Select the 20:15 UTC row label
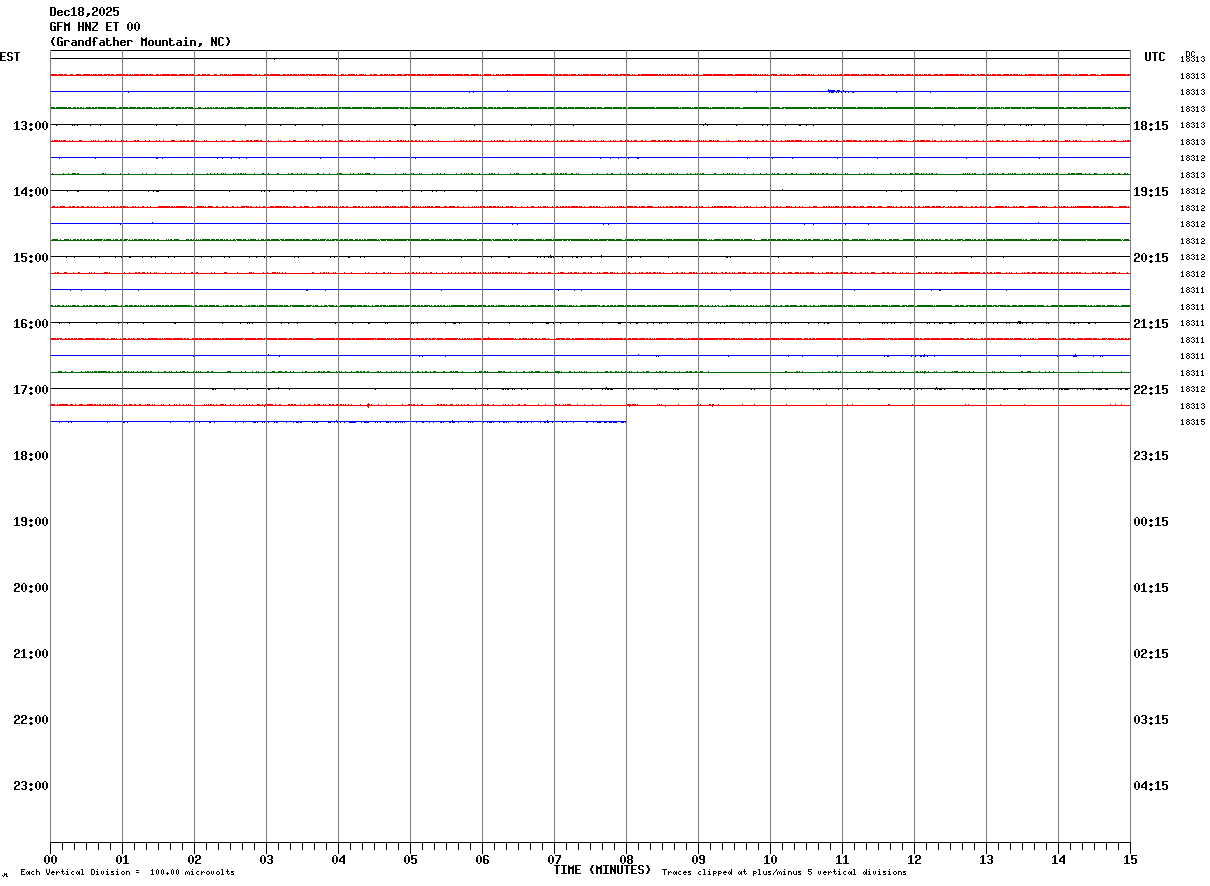This screenshot has width=1210, height=886. point(1151,257)
